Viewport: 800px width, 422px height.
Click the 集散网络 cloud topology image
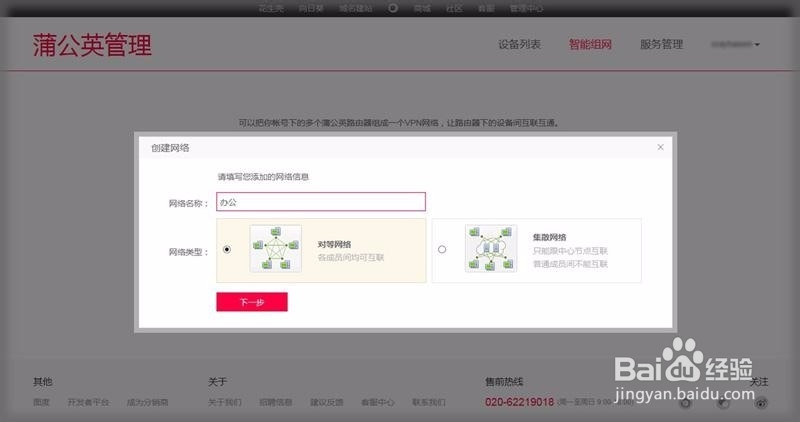(x=491, y=248)
